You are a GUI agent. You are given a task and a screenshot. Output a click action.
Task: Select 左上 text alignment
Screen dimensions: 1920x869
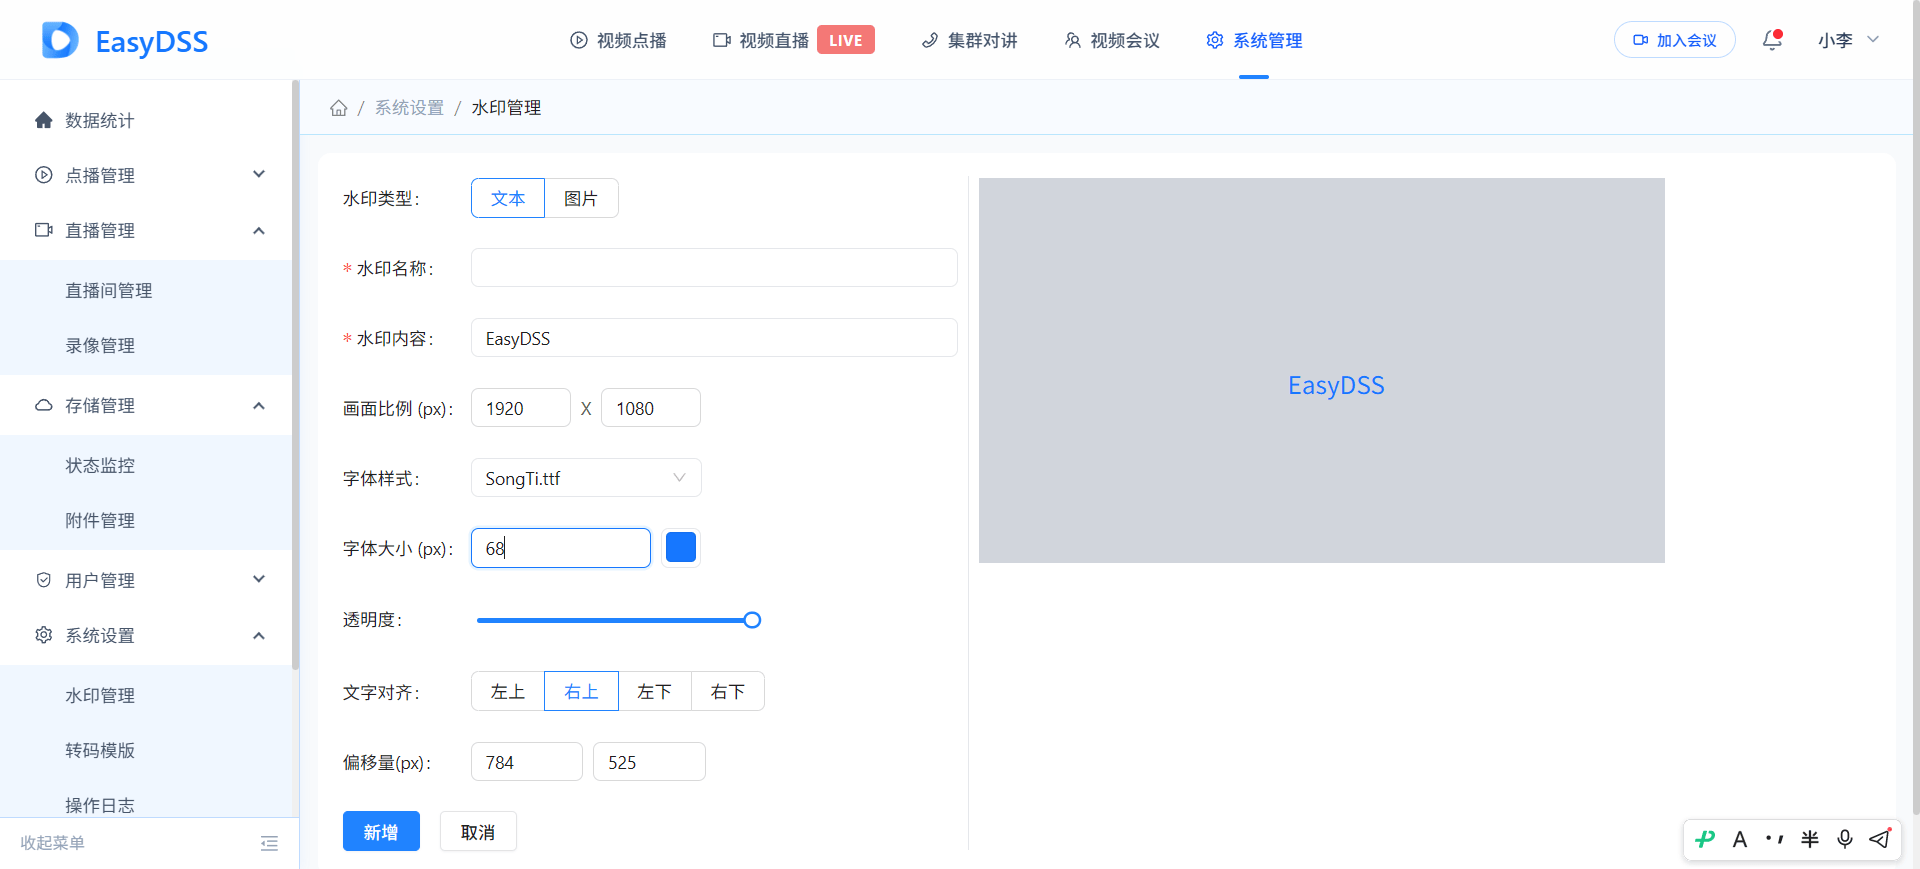click(x=508, y=691)
